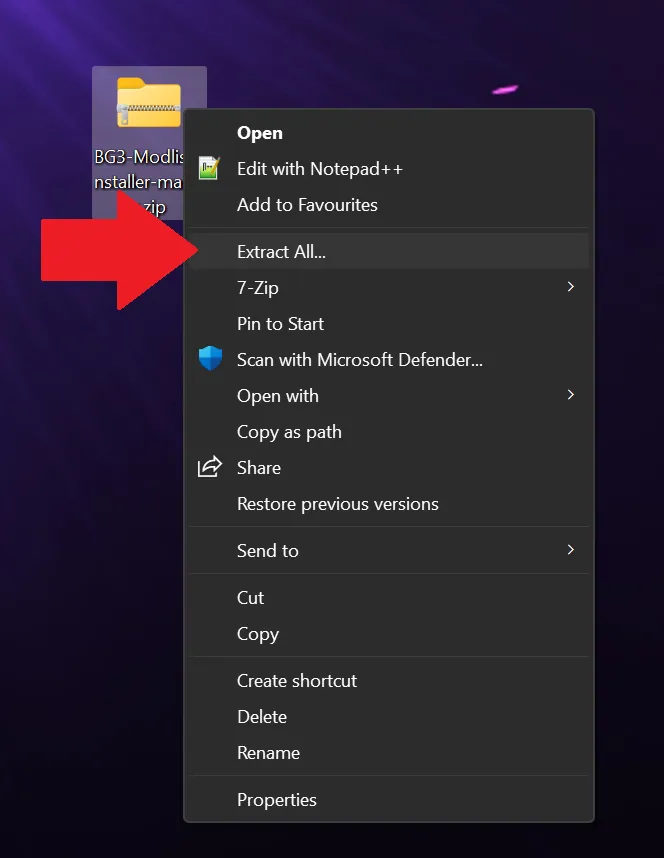This screenshot has width=664, height=858.
Task: Open the 7-Zip menu entry
Action: (389, 287)
